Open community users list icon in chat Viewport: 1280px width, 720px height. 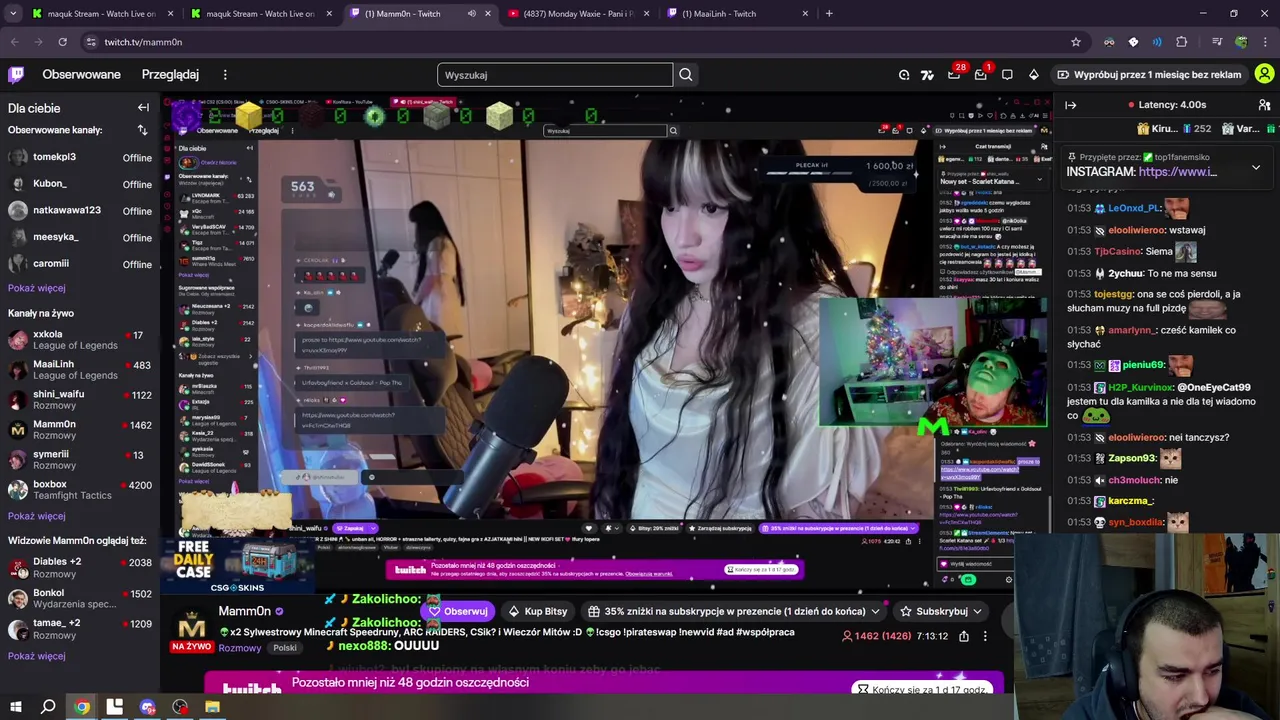(x=1264, y=105)
